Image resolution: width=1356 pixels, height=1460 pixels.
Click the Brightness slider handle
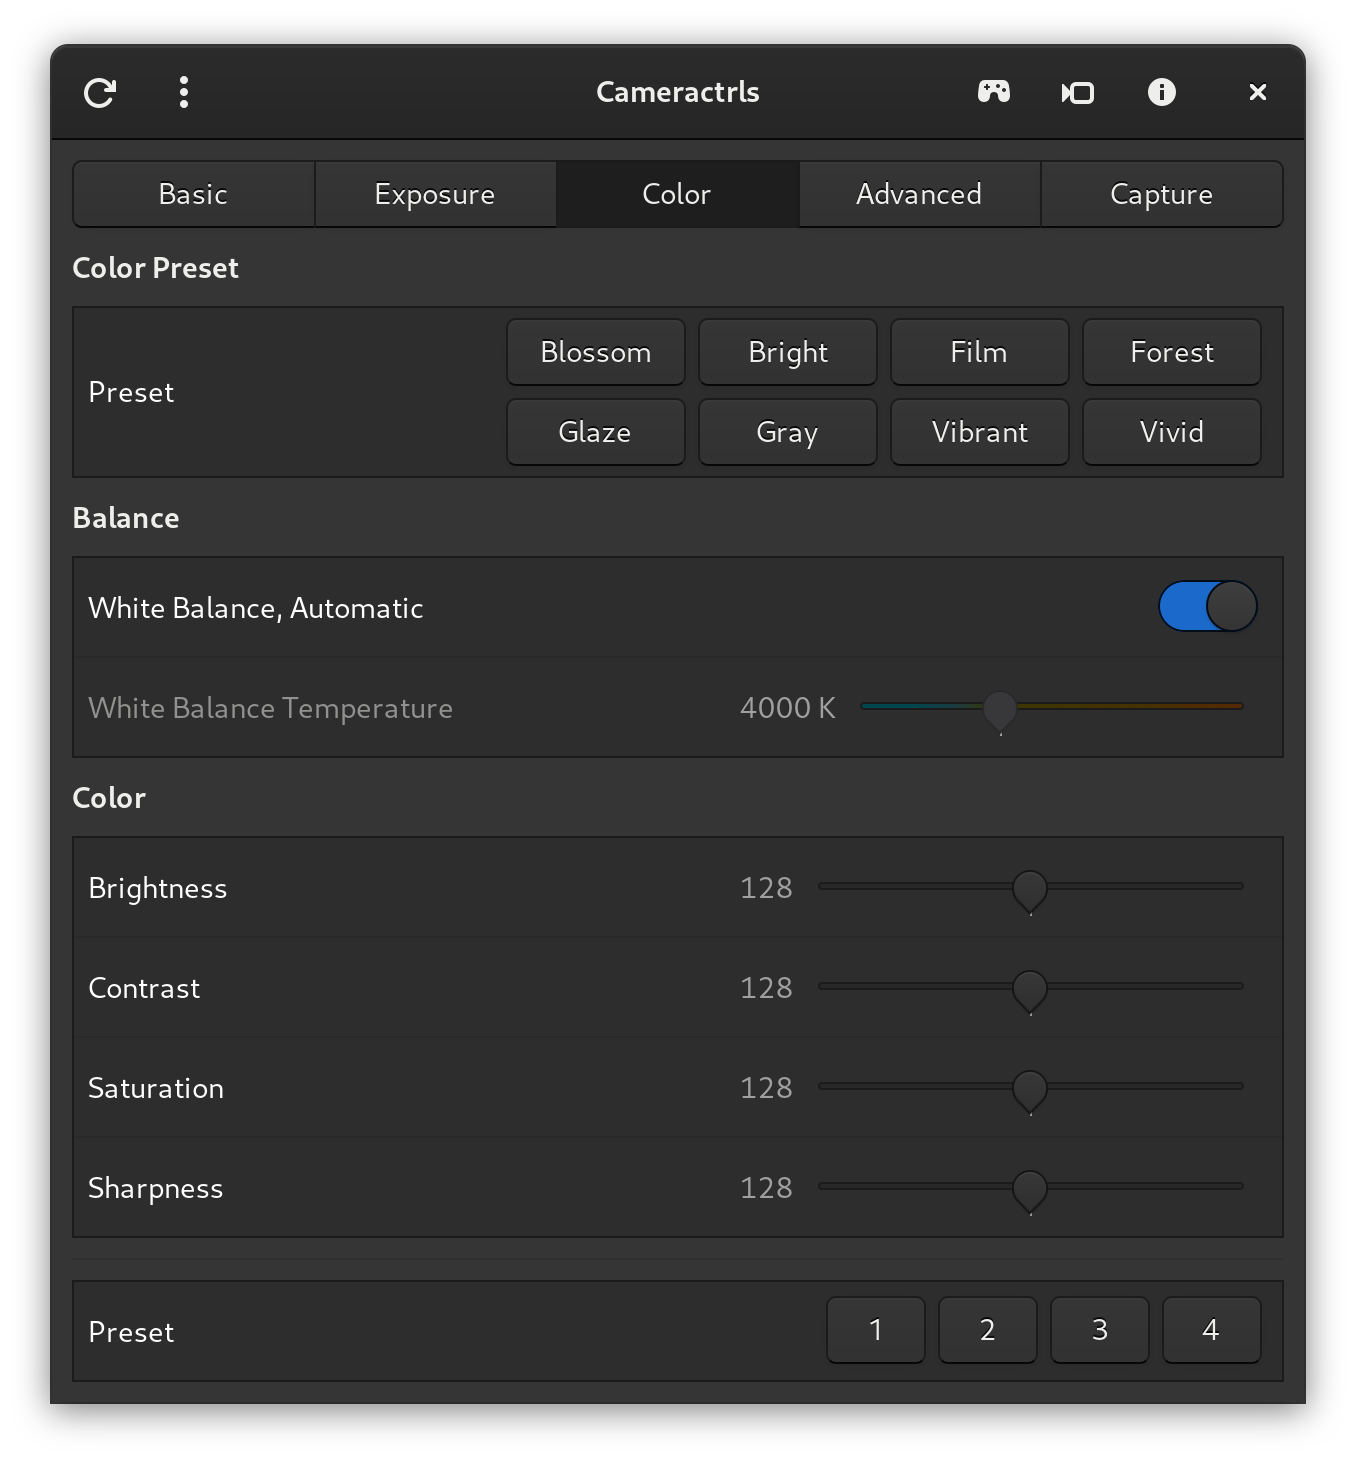(1029, 888)
